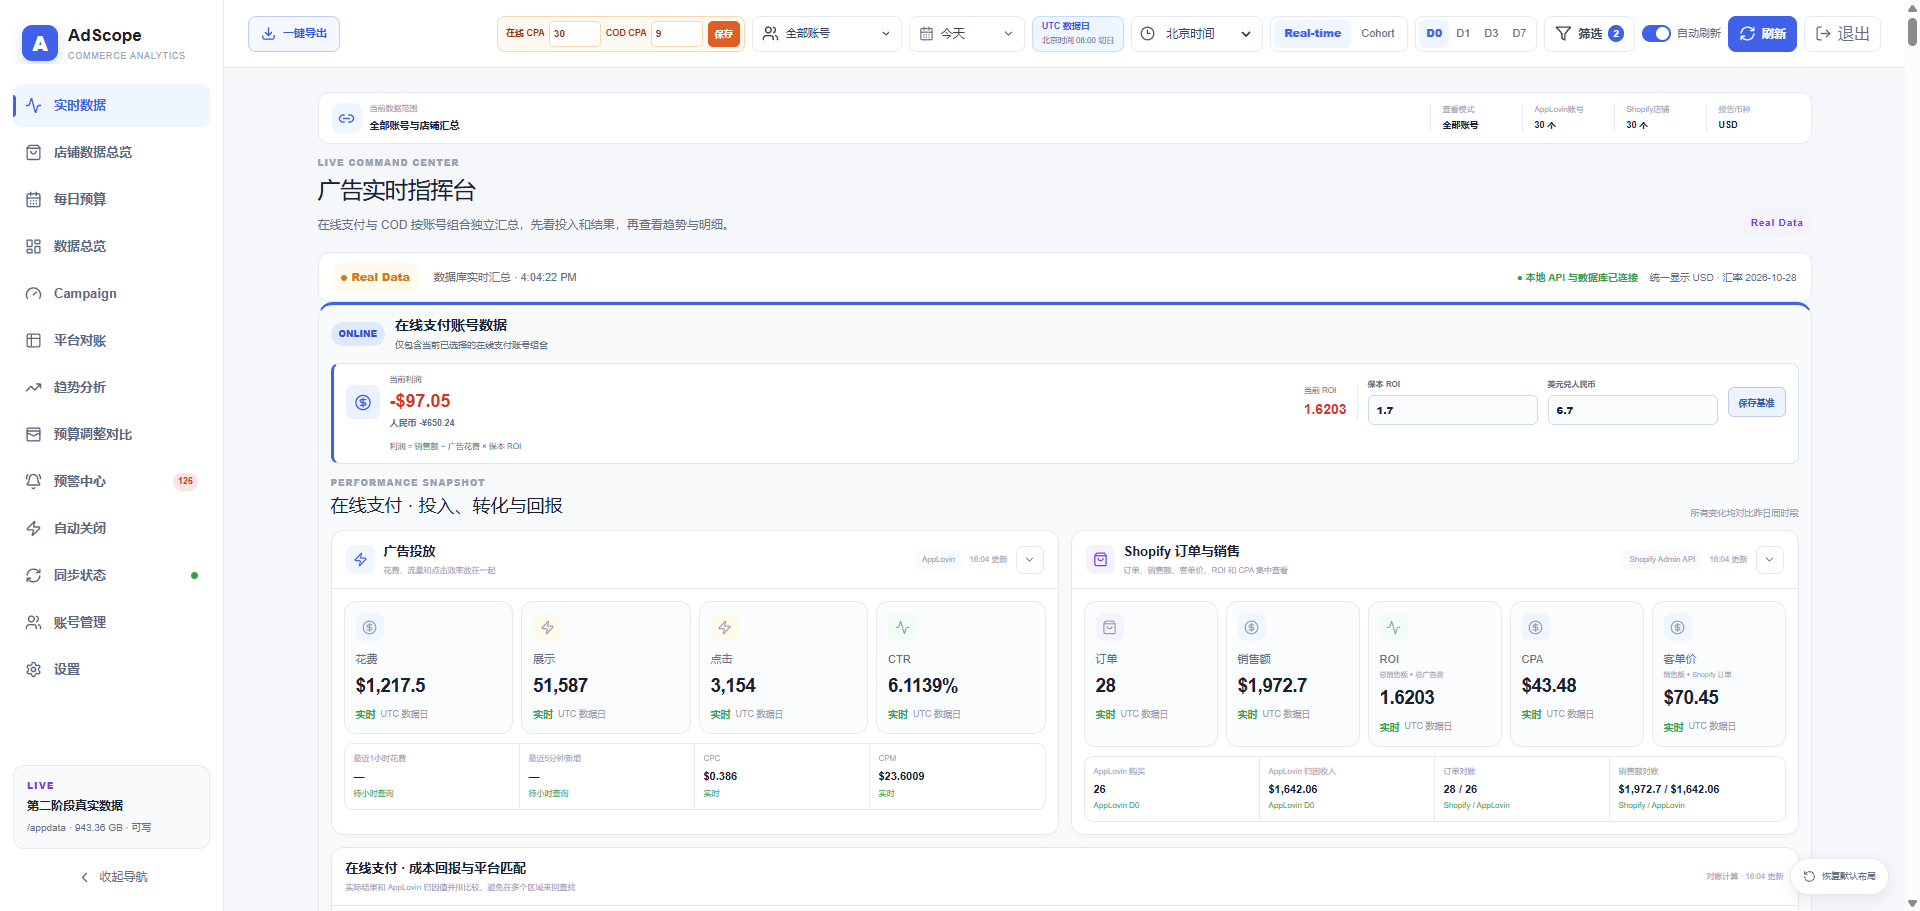Click the blue 刷新 button
1920x911 pixels.
(x=1762, y=34)
